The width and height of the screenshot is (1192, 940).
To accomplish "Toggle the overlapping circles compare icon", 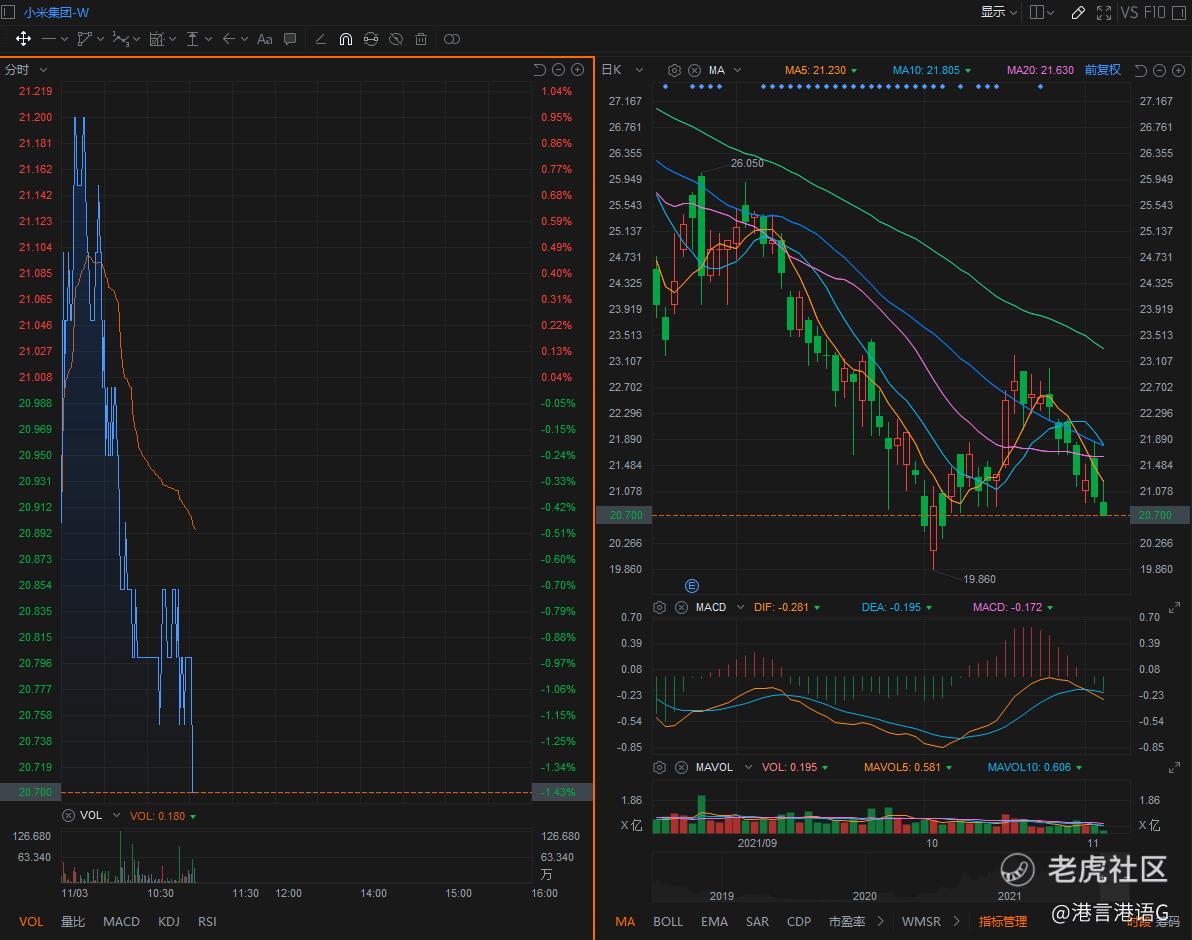I will pos(452,39).
